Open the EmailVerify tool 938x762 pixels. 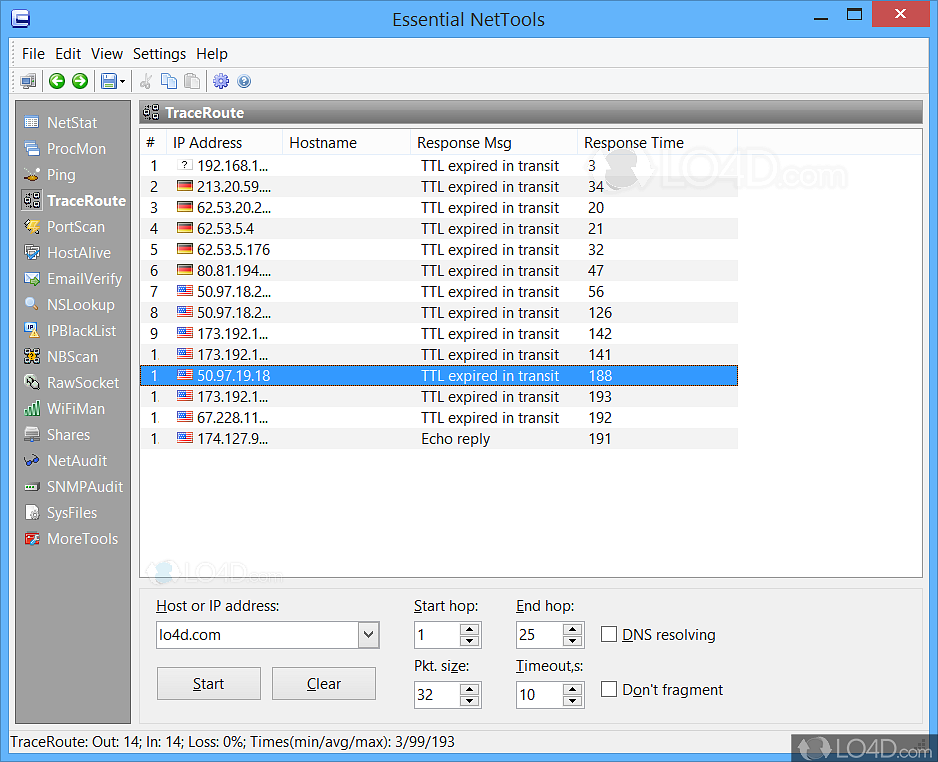(72, 279)
